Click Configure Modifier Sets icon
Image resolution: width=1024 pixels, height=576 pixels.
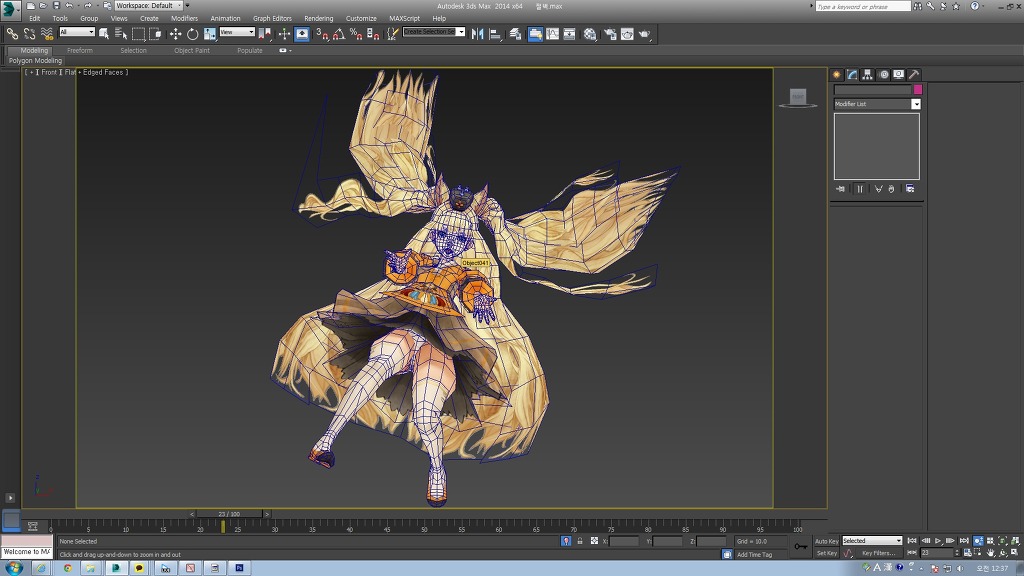[910, 189]
